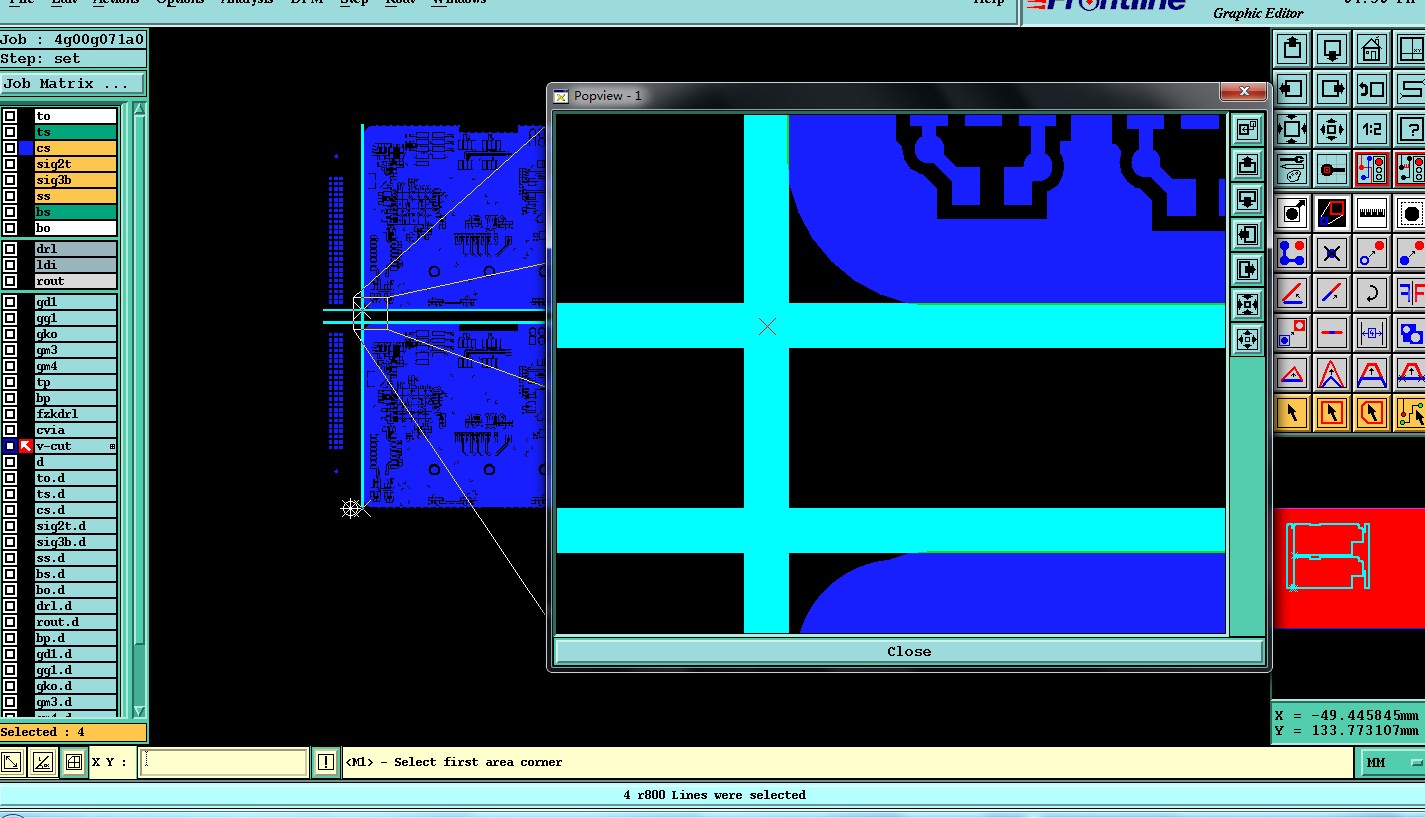Click the 1:2 zoom ratio icon
Viewport: 1425px width, 818px height.
tap(1372, 129)
